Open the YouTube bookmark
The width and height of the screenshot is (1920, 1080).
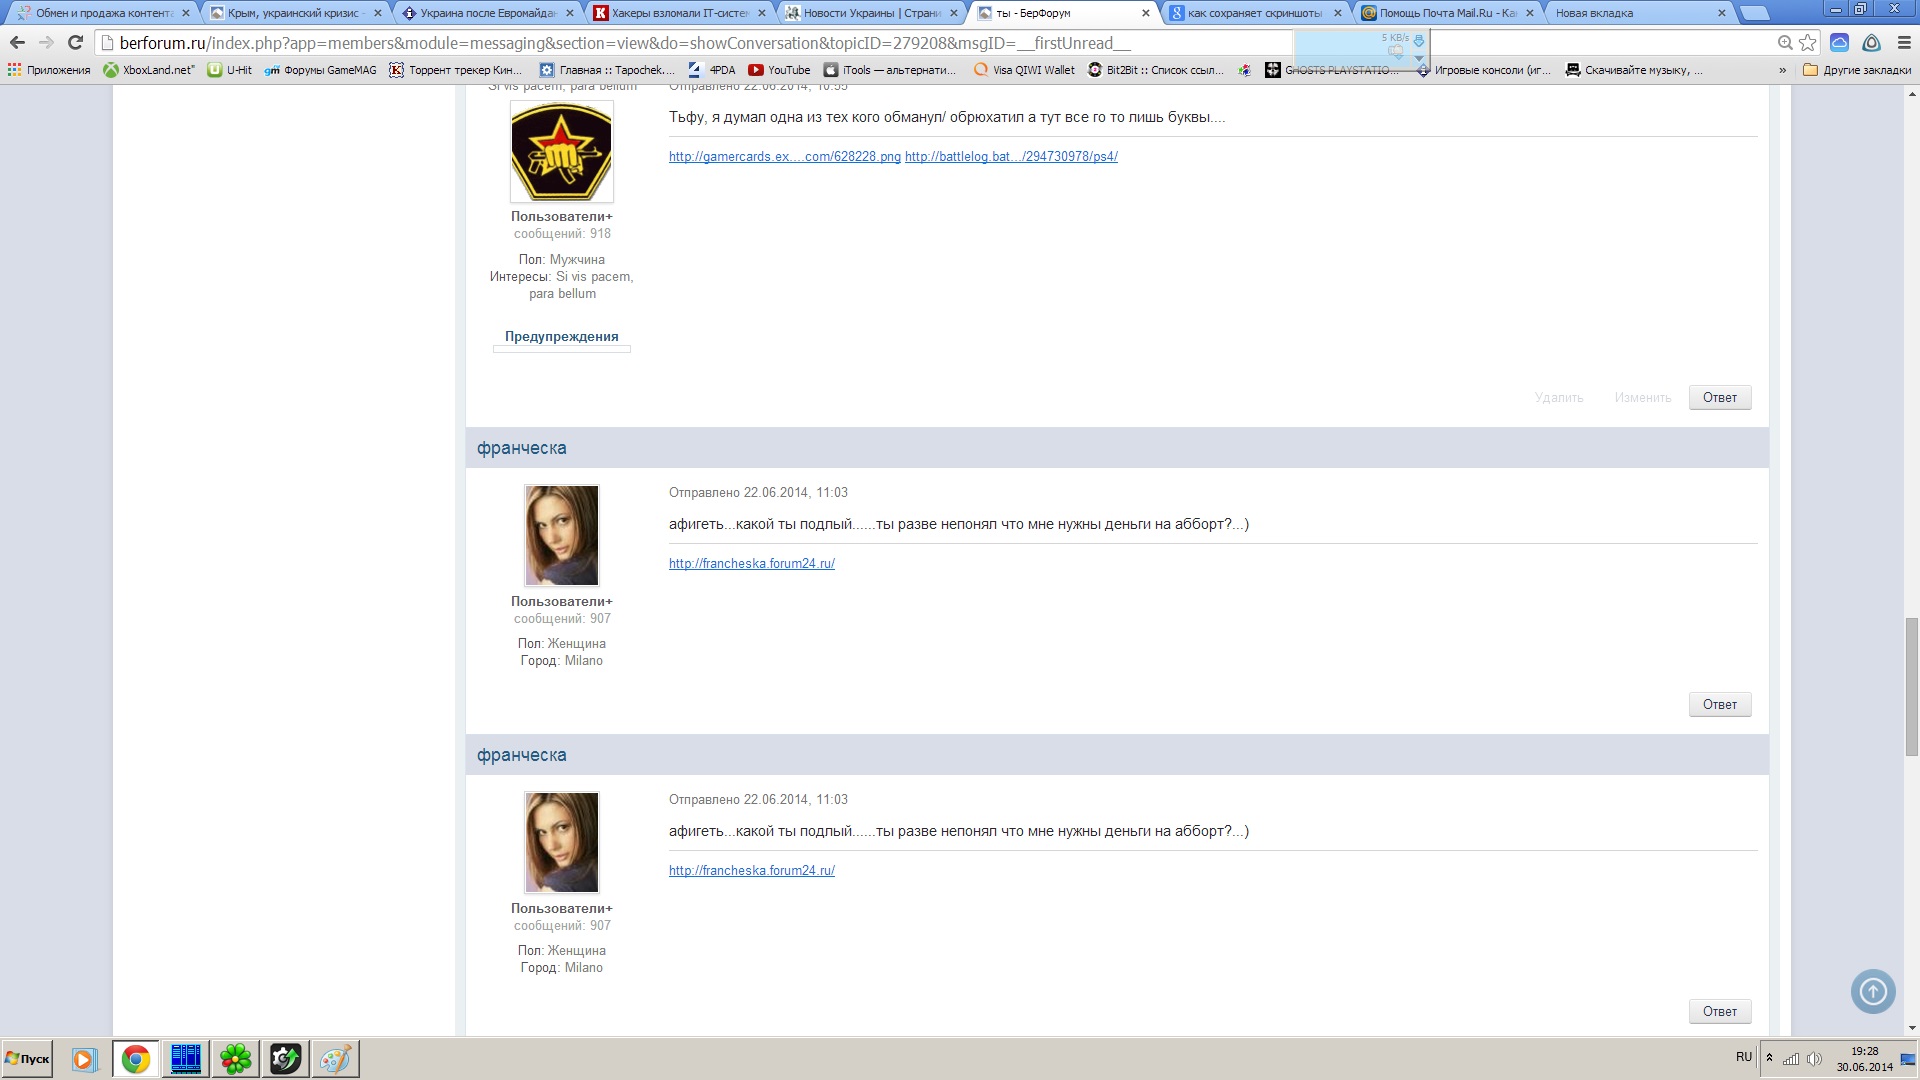click(x=779, y=70)
